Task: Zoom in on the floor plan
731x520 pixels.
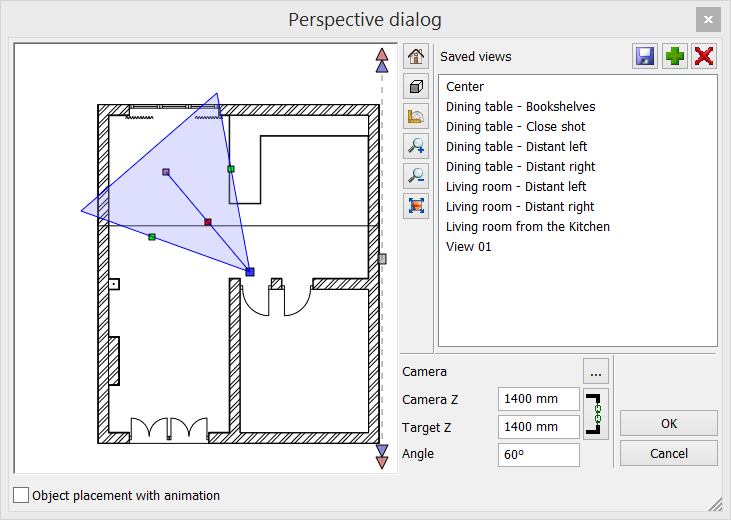Action: click(416, 146)
